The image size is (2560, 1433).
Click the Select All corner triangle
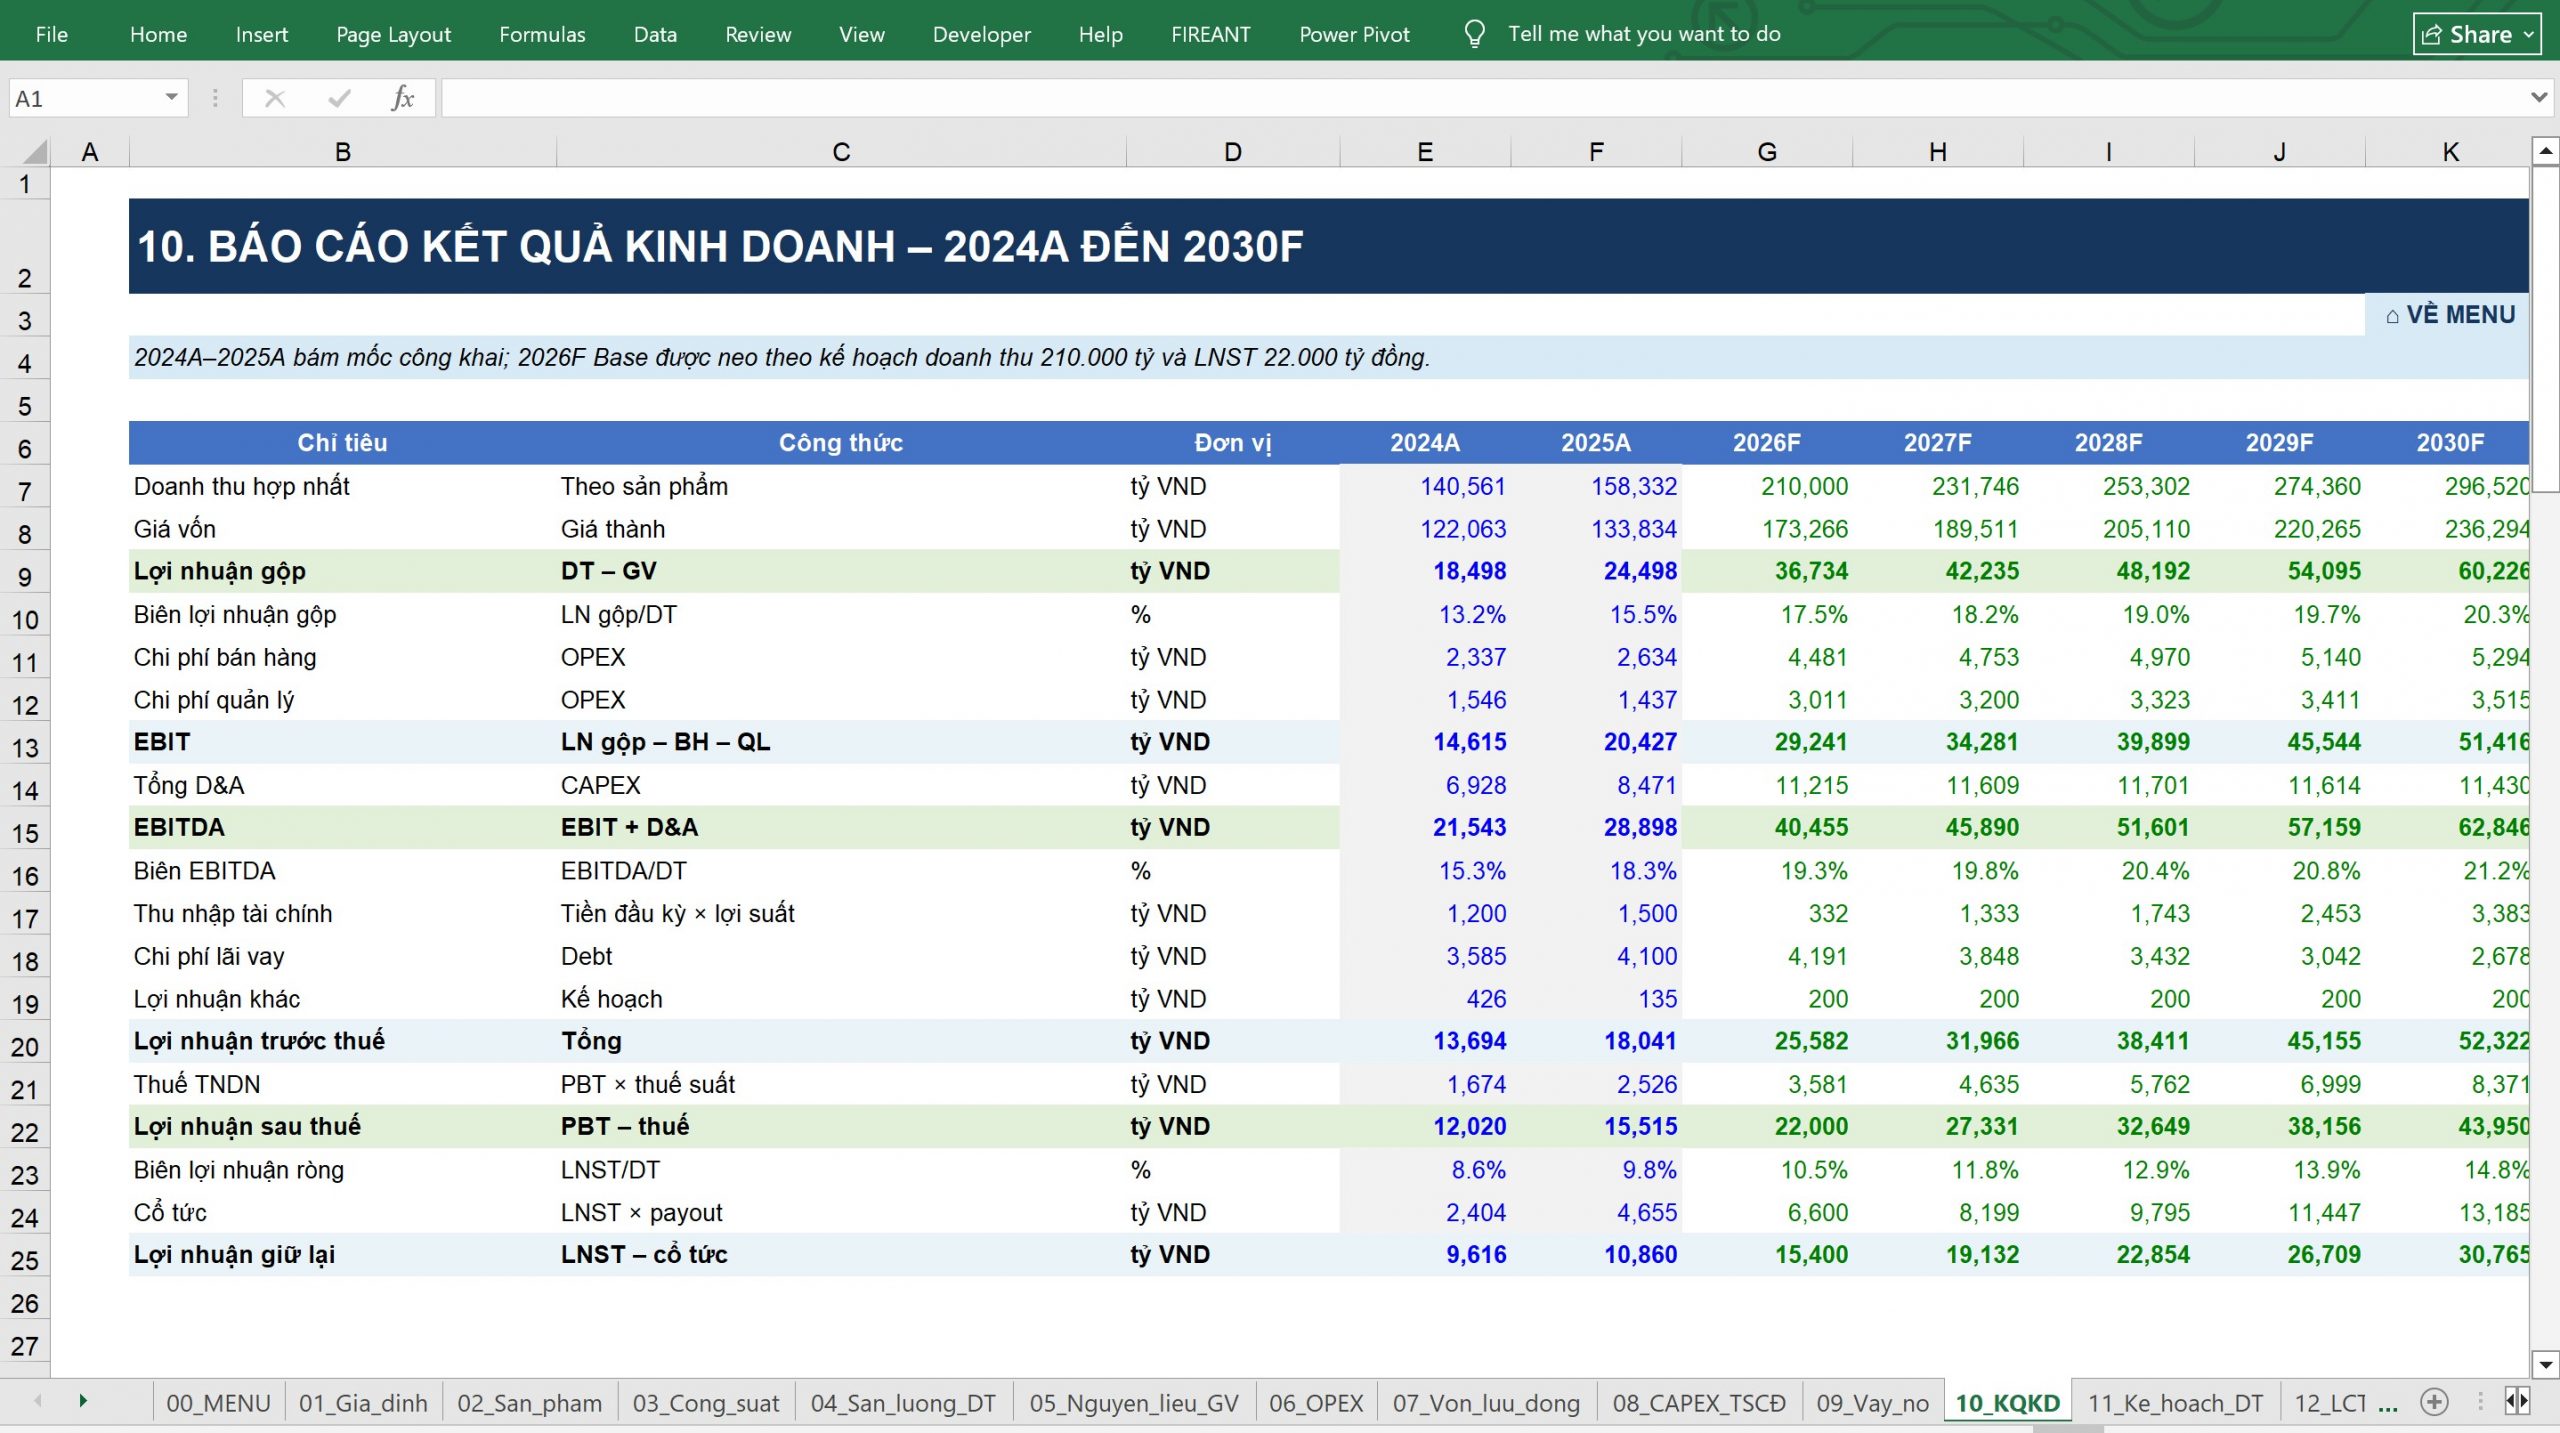[x=34, y=152]
